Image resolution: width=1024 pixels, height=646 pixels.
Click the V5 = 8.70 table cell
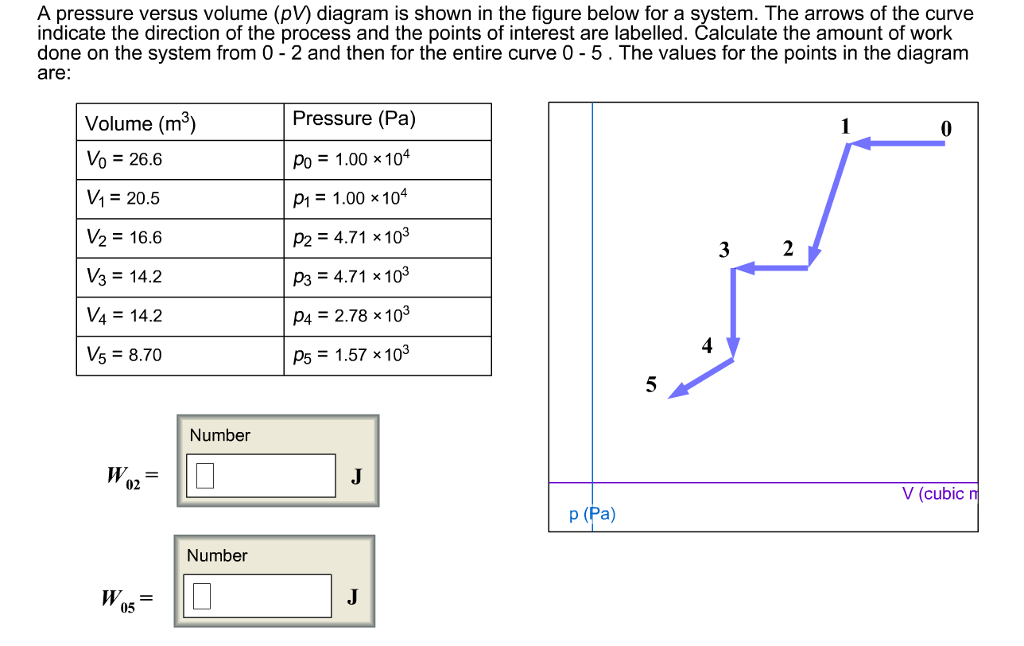coord(180,355)
